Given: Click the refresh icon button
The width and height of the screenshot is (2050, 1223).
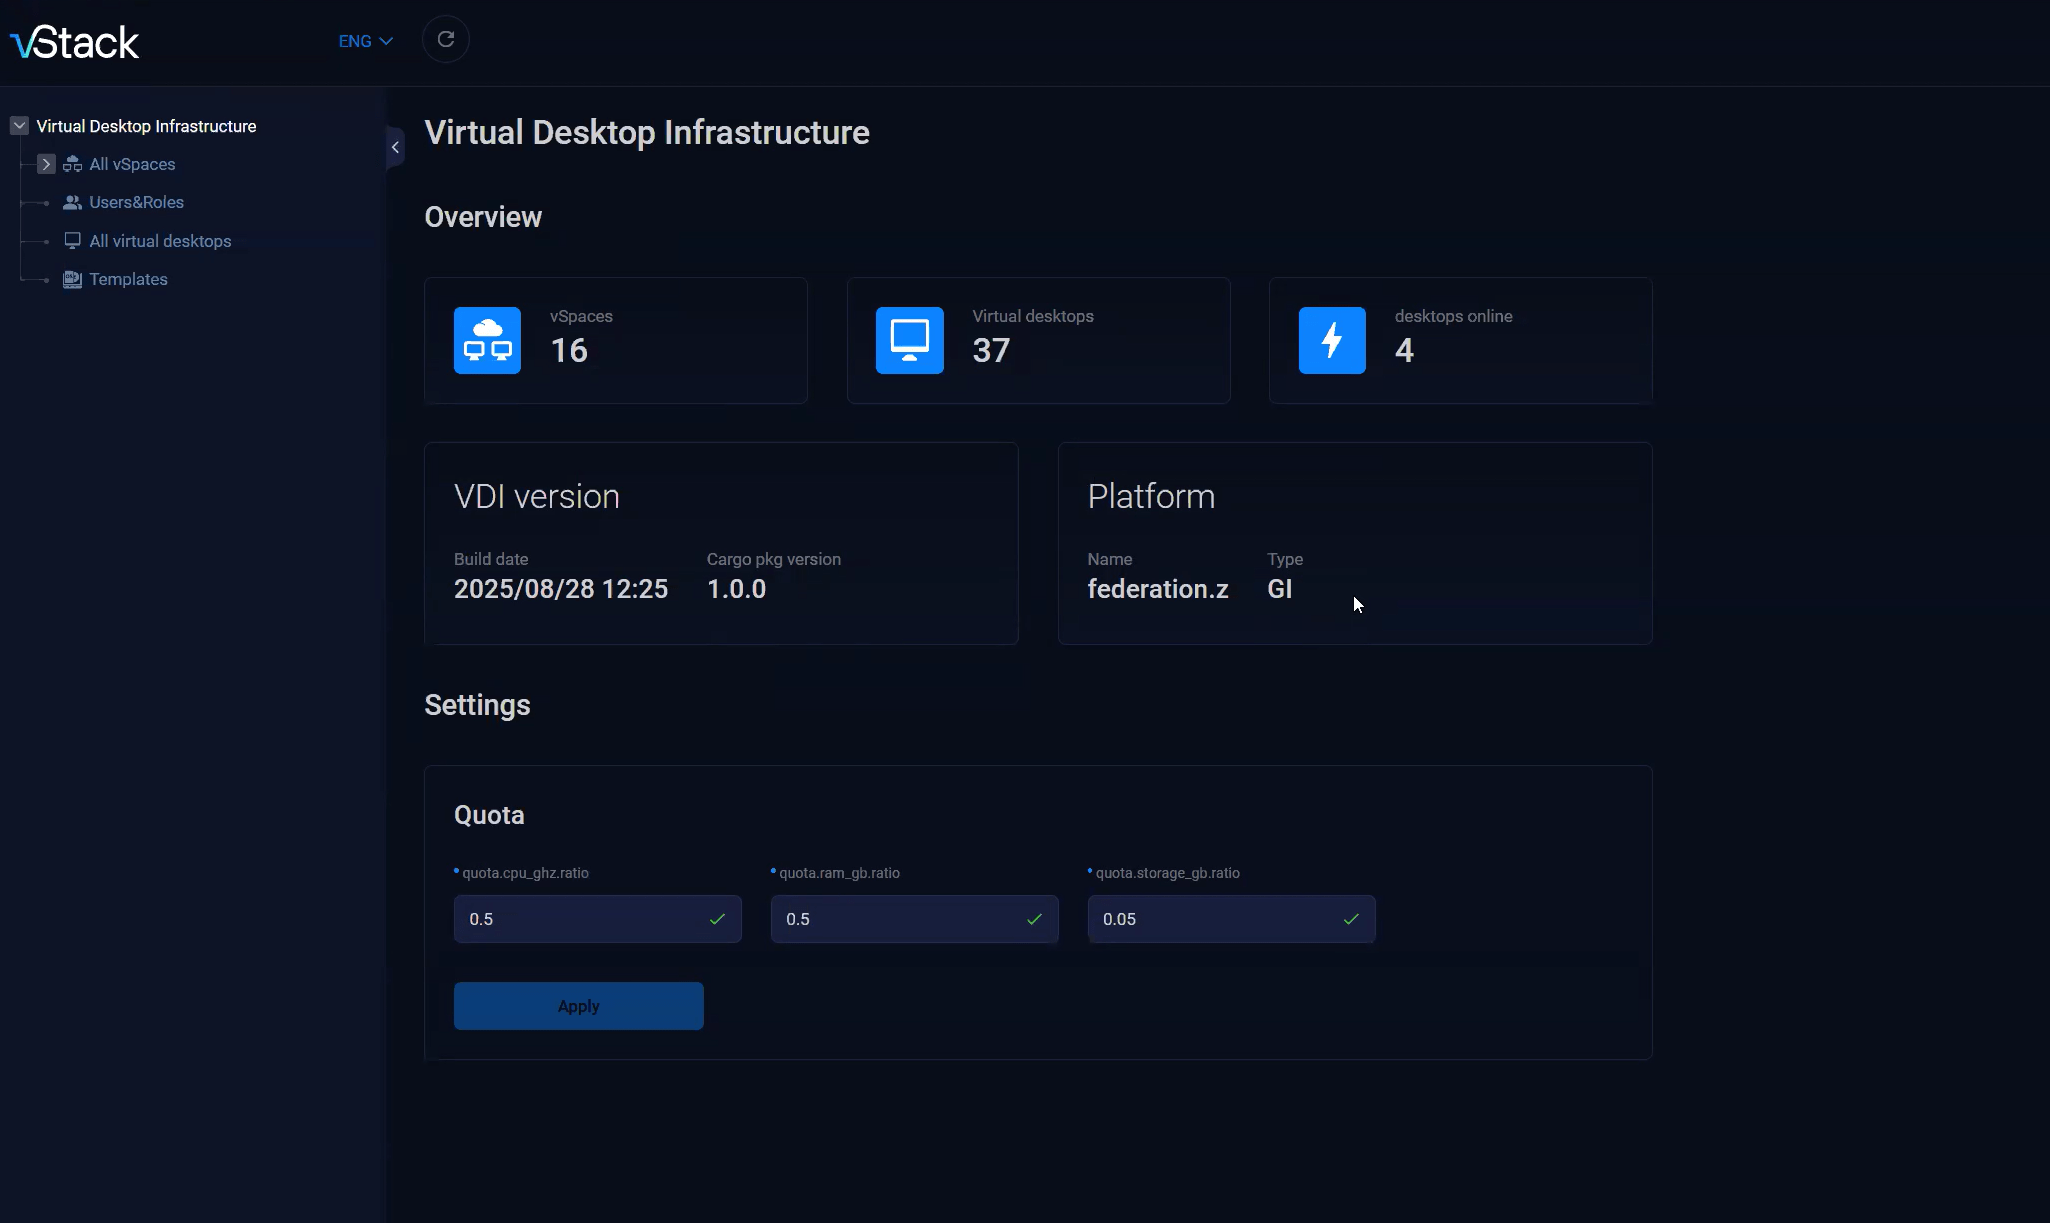Looking at the screenshot, I should coord(446,39).
